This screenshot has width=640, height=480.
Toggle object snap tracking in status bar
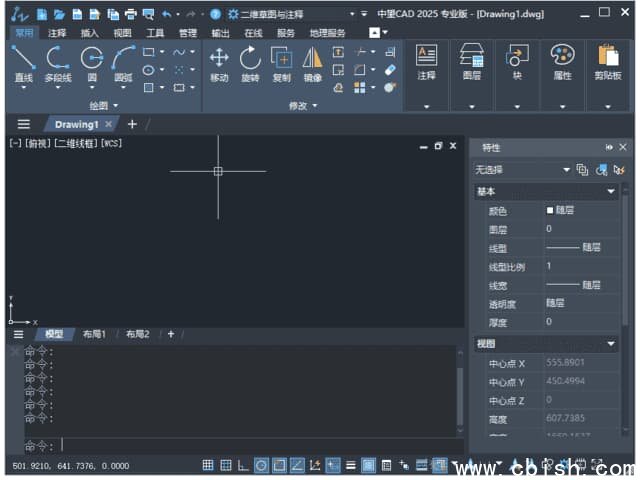(x=297, y=465)
